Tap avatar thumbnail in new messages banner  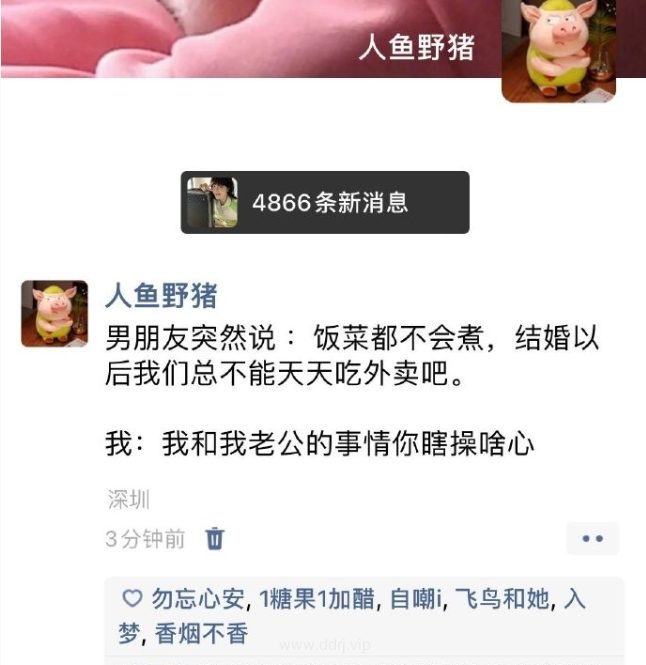(212, 202)
